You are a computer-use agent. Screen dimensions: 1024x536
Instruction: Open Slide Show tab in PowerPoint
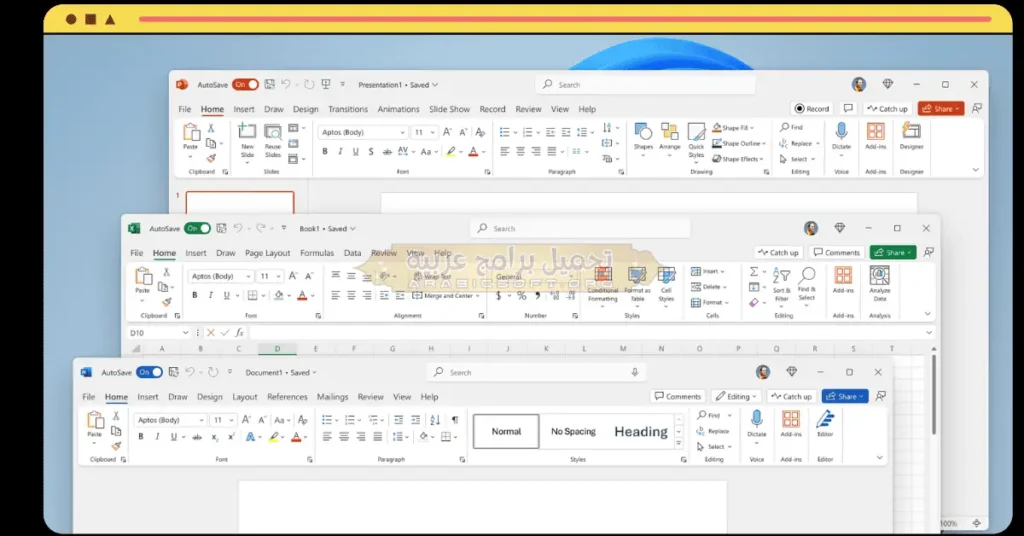point(449,109)
